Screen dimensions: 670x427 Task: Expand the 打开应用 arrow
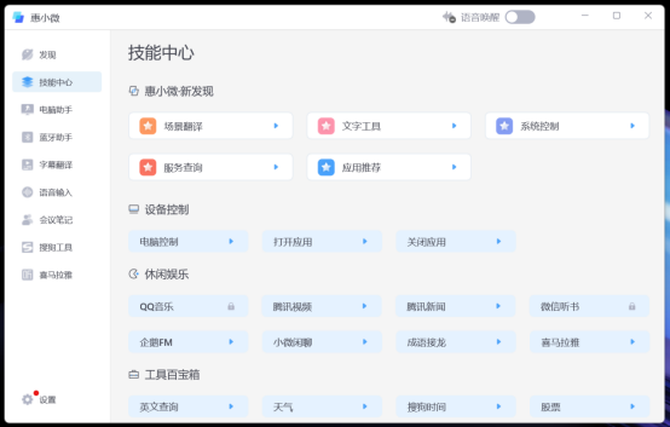(x=365, y=241)
